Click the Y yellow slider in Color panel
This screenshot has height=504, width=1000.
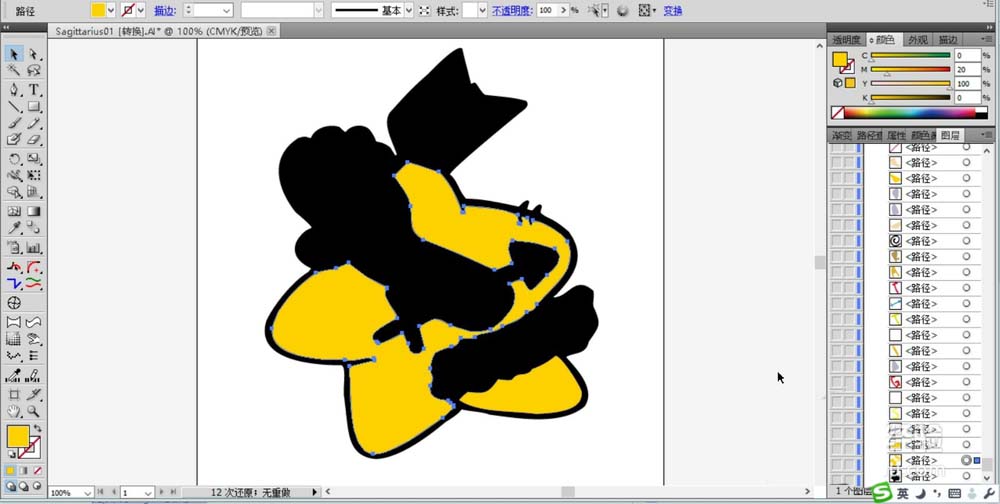tap(911, 84)
